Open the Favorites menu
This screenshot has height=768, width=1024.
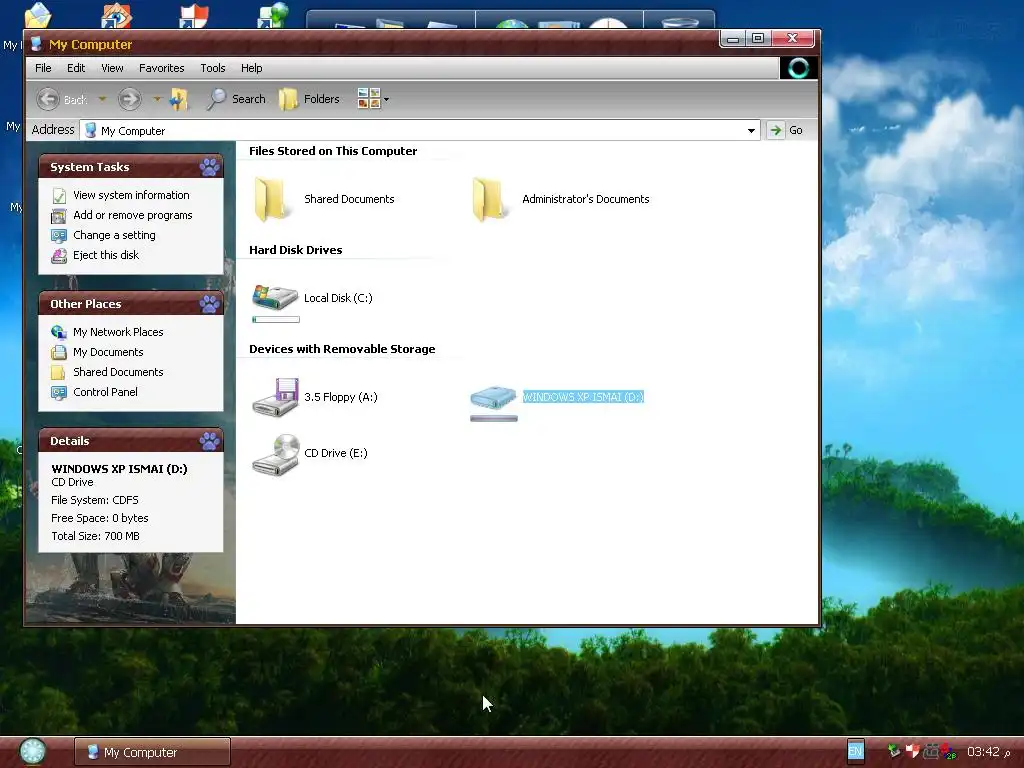(161, 68)
